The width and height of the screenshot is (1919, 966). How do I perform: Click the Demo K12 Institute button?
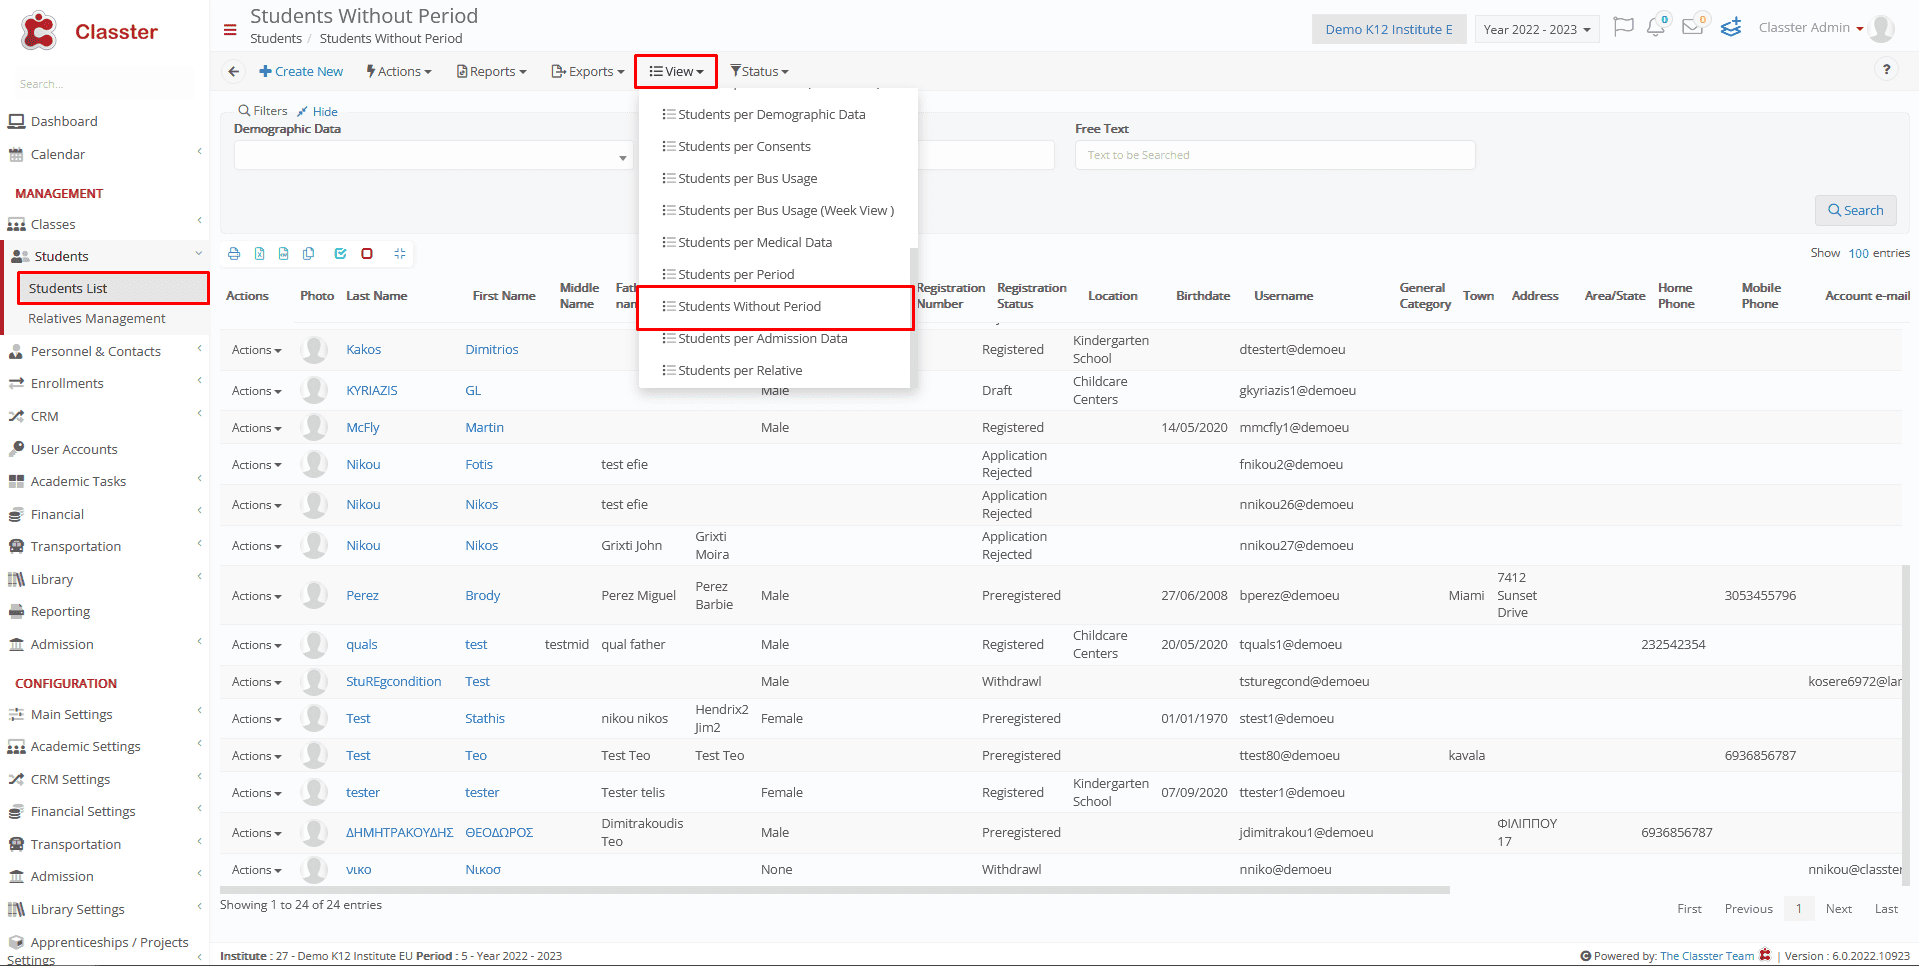(1389, 29)
